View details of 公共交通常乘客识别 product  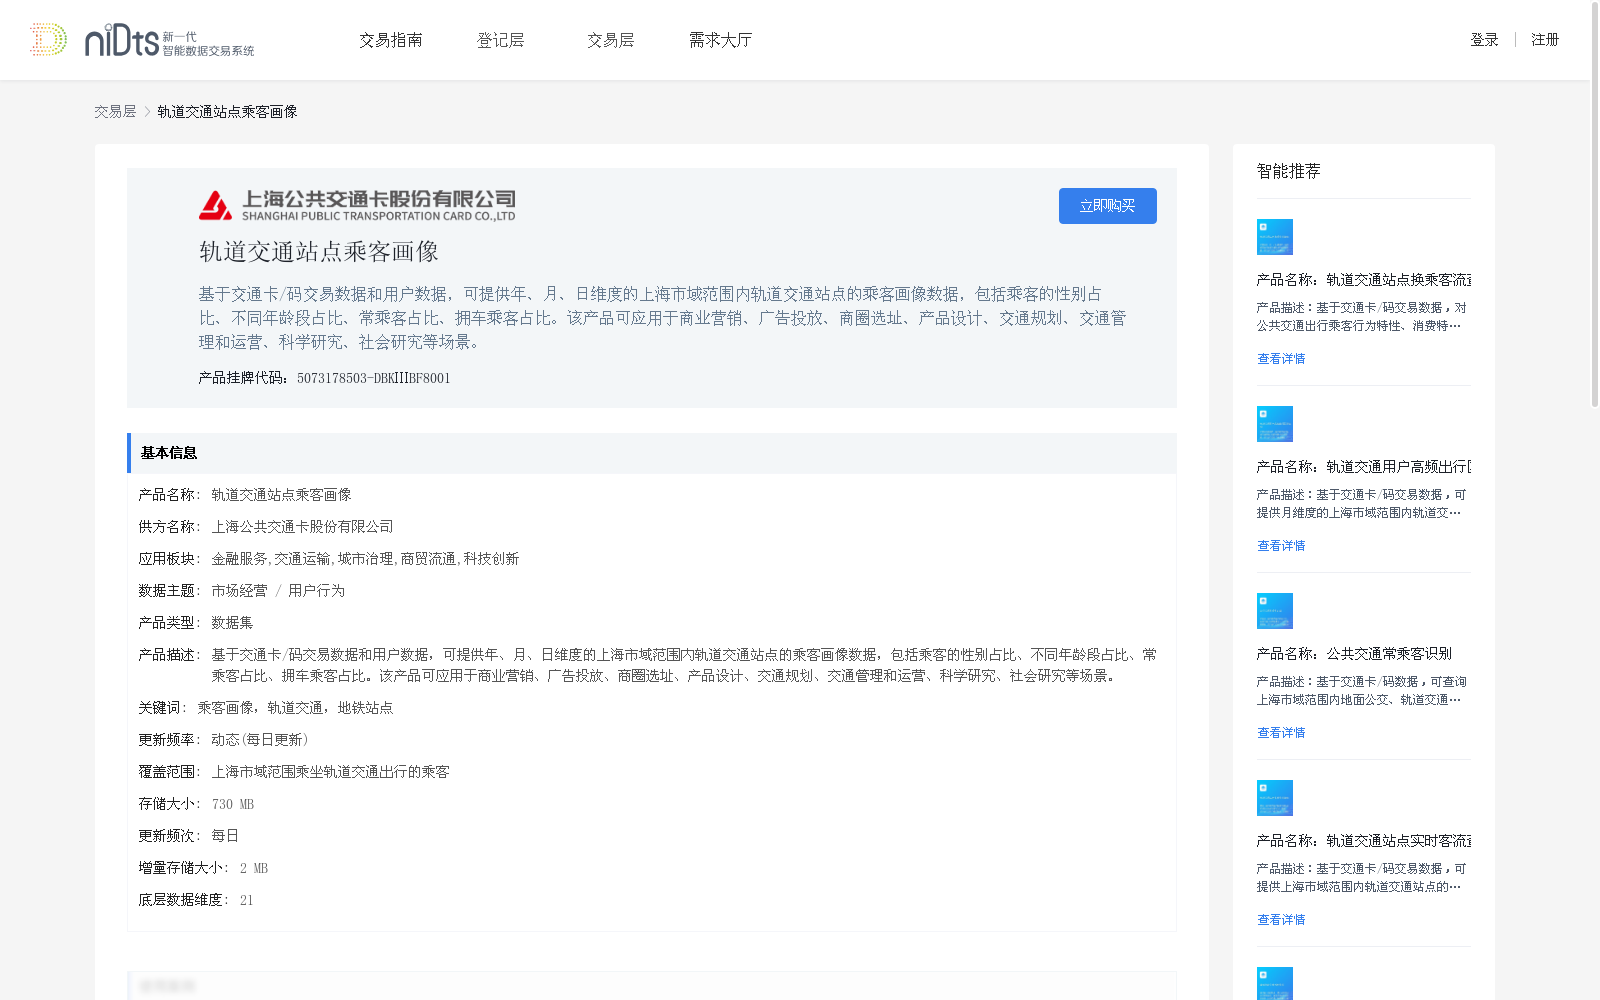pyautogui.click(x=1281, y=733)
